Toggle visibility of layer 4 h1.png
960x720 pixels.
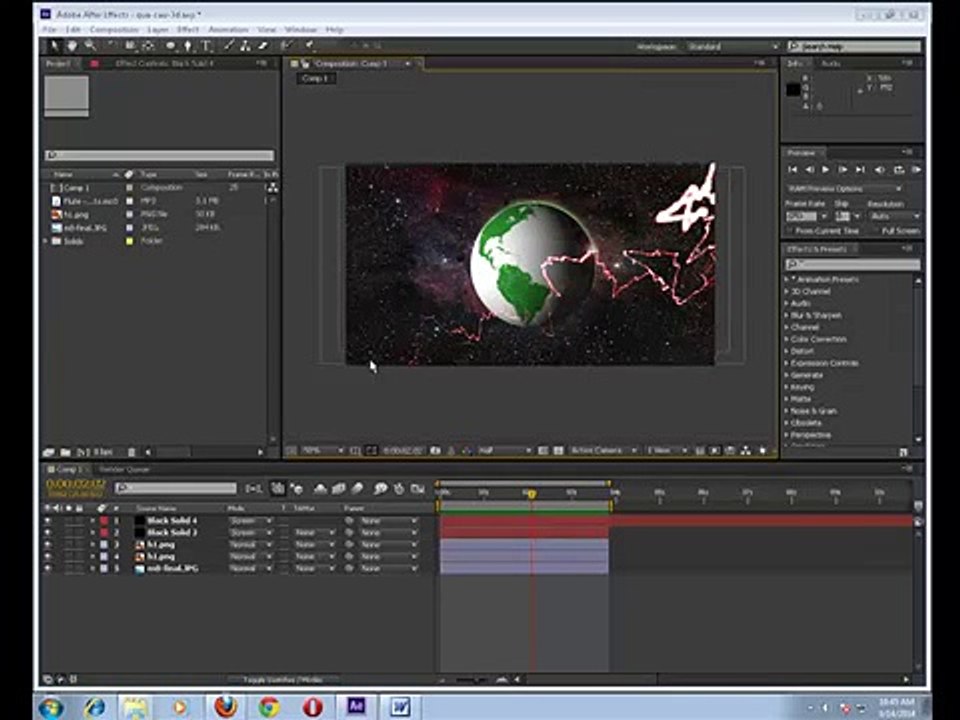[x=47, y=557]
